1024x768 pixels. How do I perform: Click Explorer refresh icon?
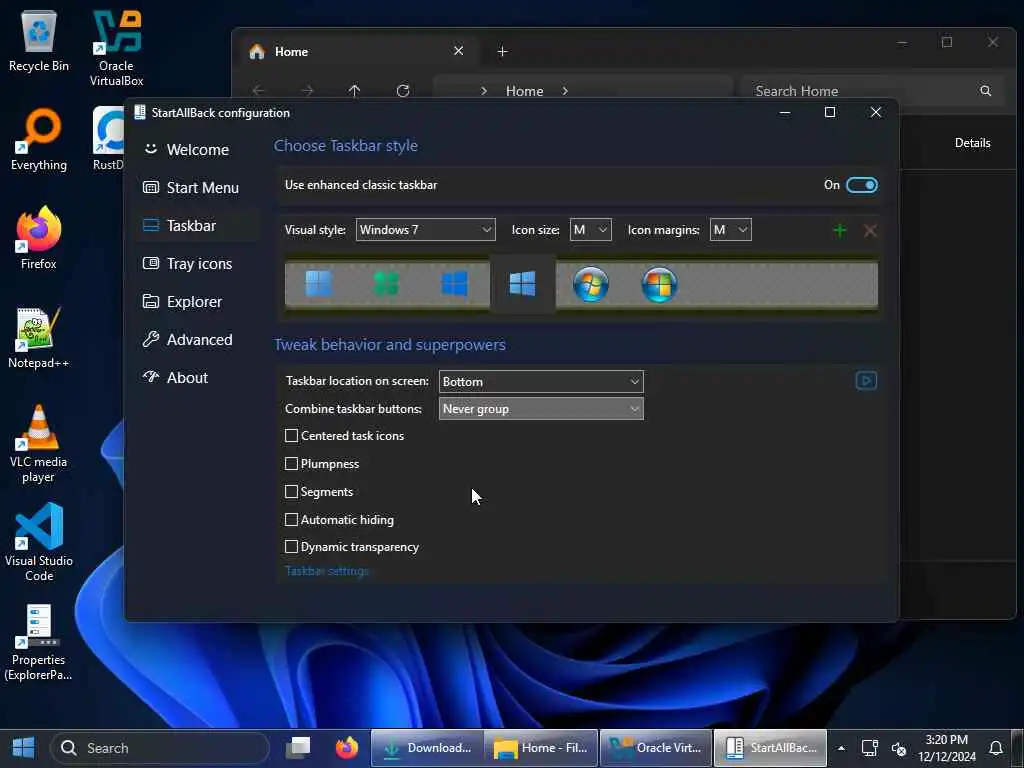(x=403, y=91)
